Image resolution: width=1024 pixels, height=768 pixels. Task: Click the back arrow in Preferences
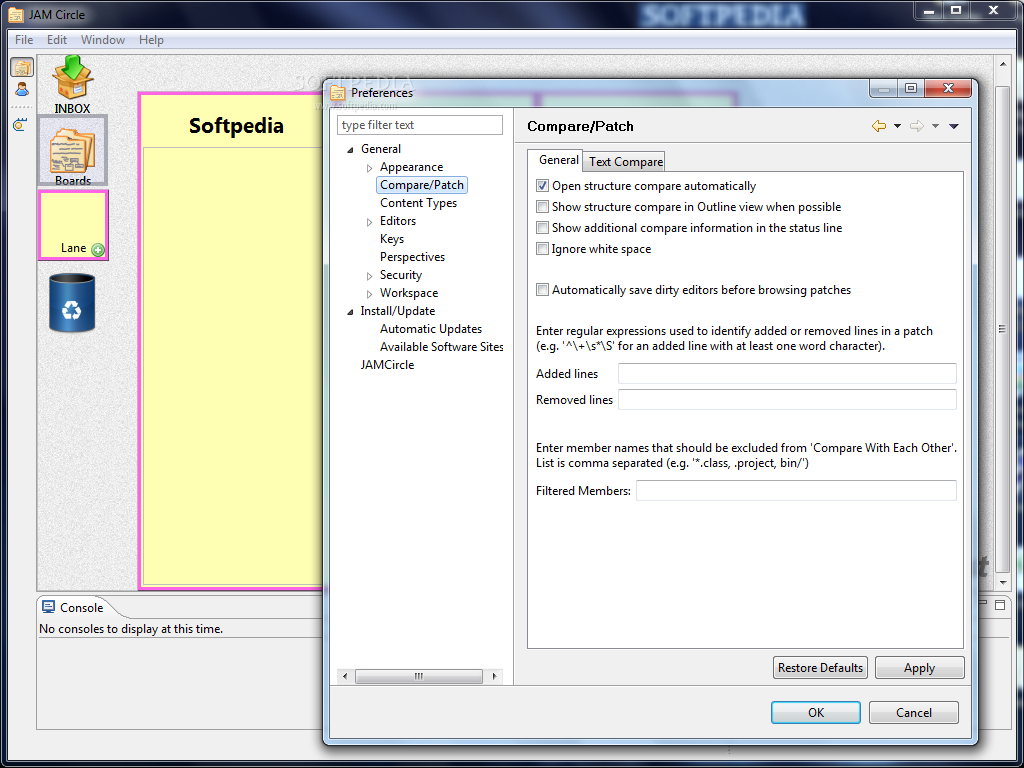[x=879, y=126]
